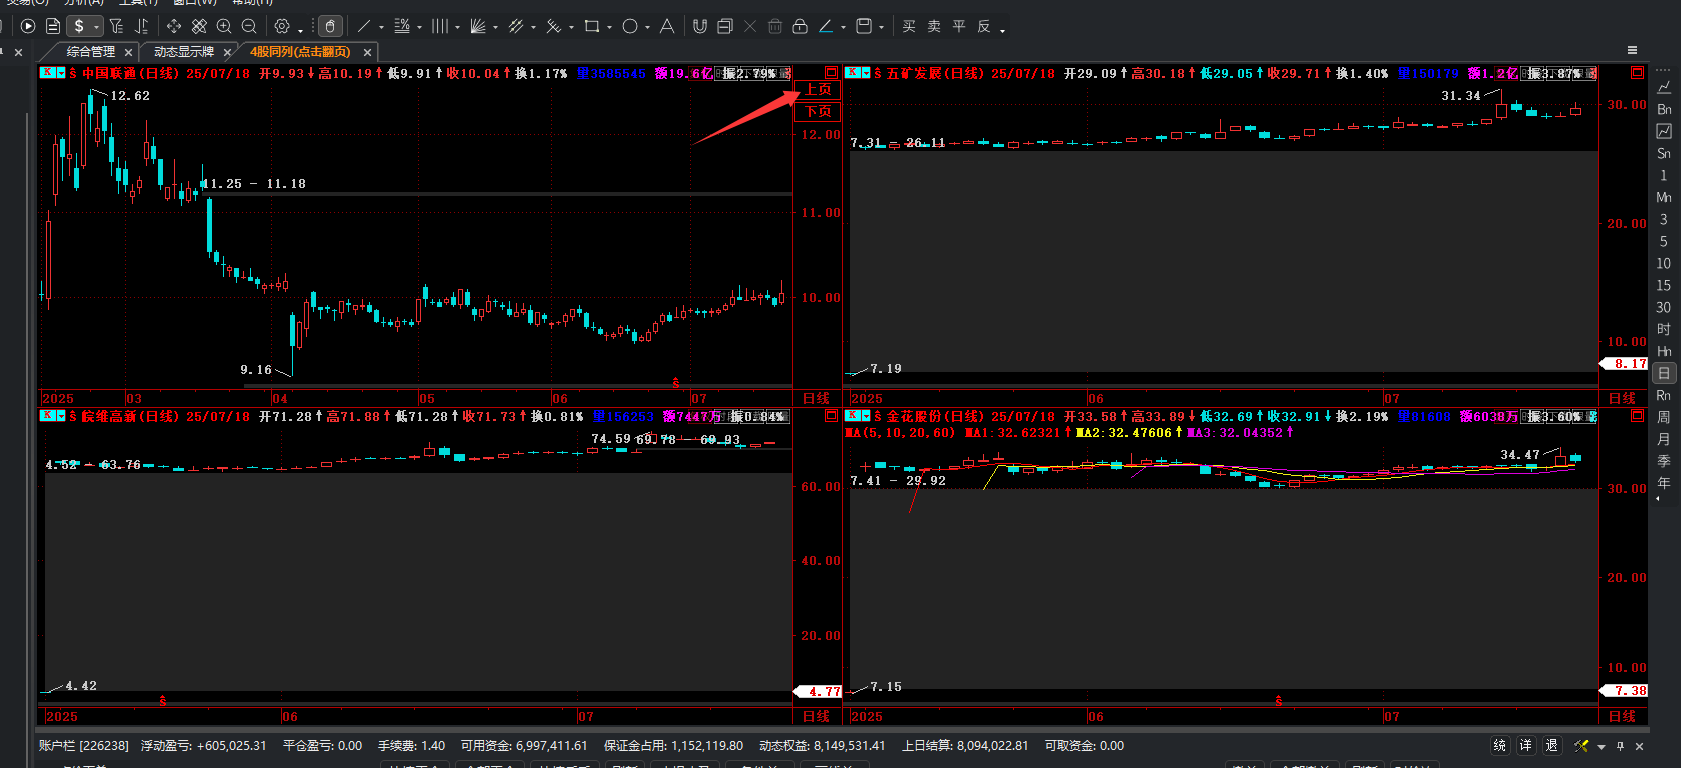Select the hand pan tool
The width and height of the screenshot is (1681, 768).
pyautogui.click(x=330, y=27)
